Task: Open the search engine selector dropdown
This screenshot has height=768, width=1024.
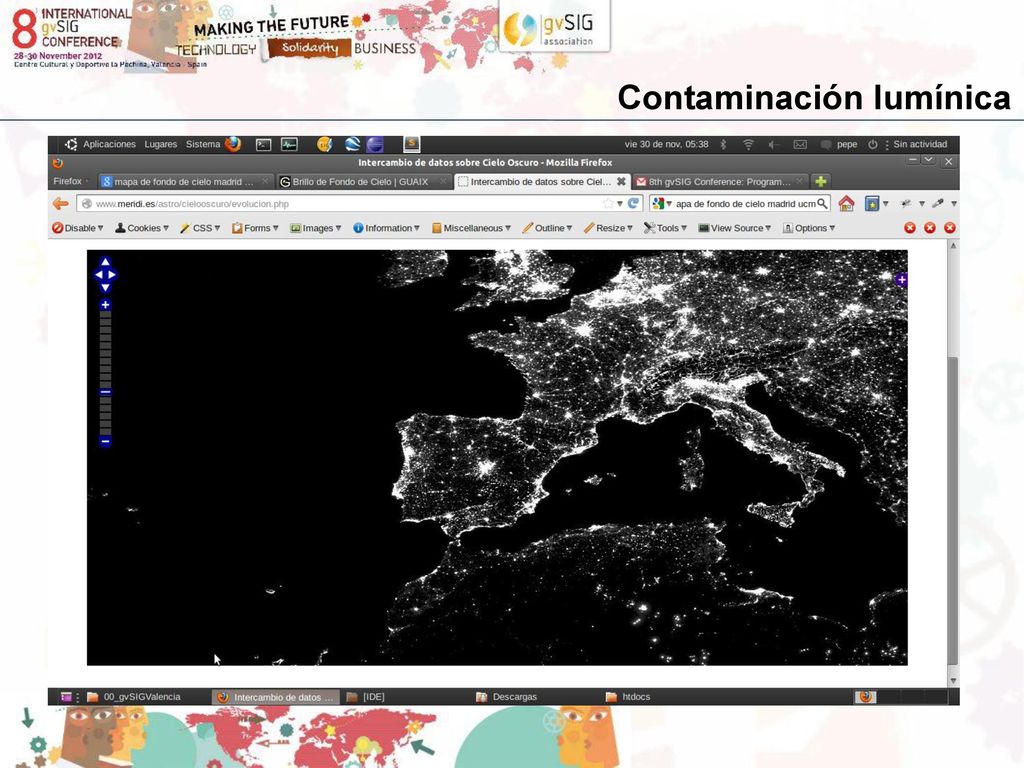Action: click(x=662, y=204)
